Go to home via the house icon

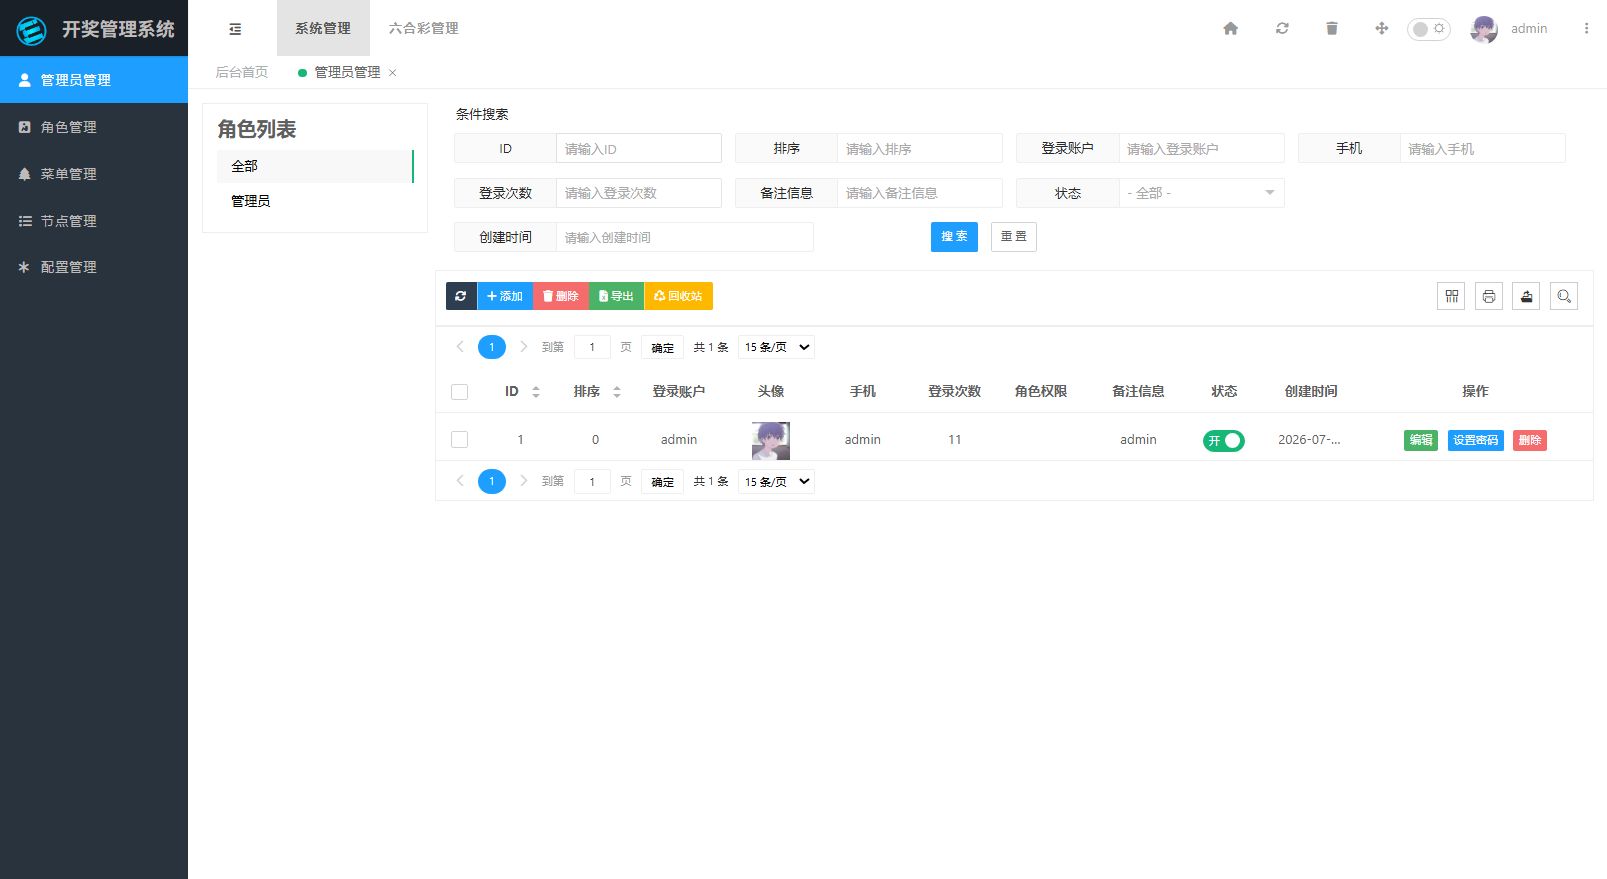point(1231,28)
